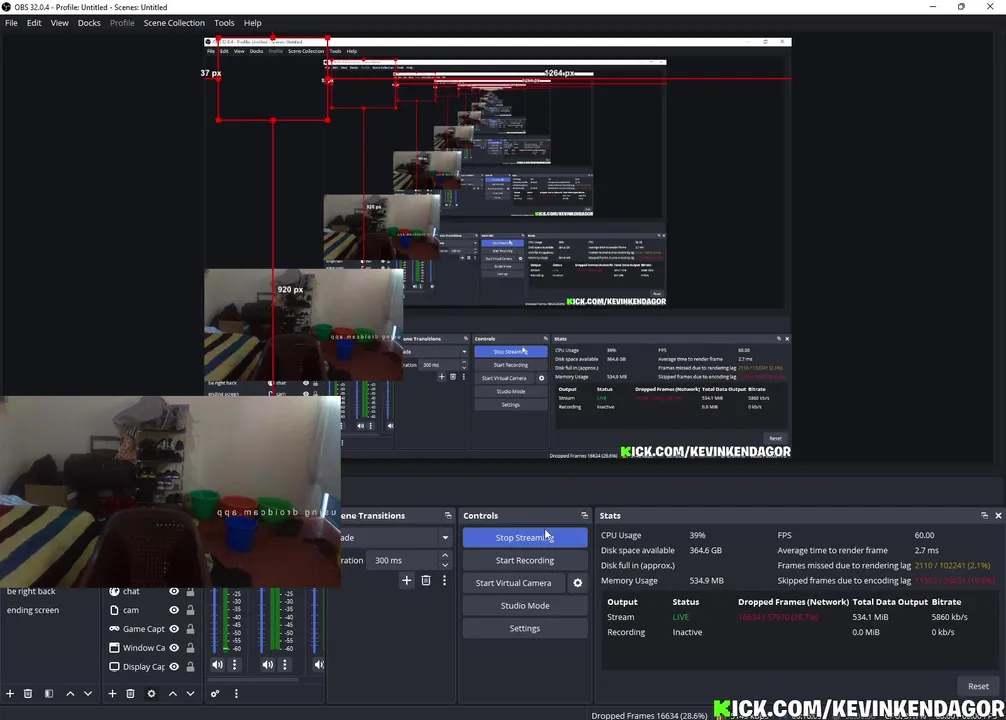Open the Docks menu

click(x=89, y=22)
